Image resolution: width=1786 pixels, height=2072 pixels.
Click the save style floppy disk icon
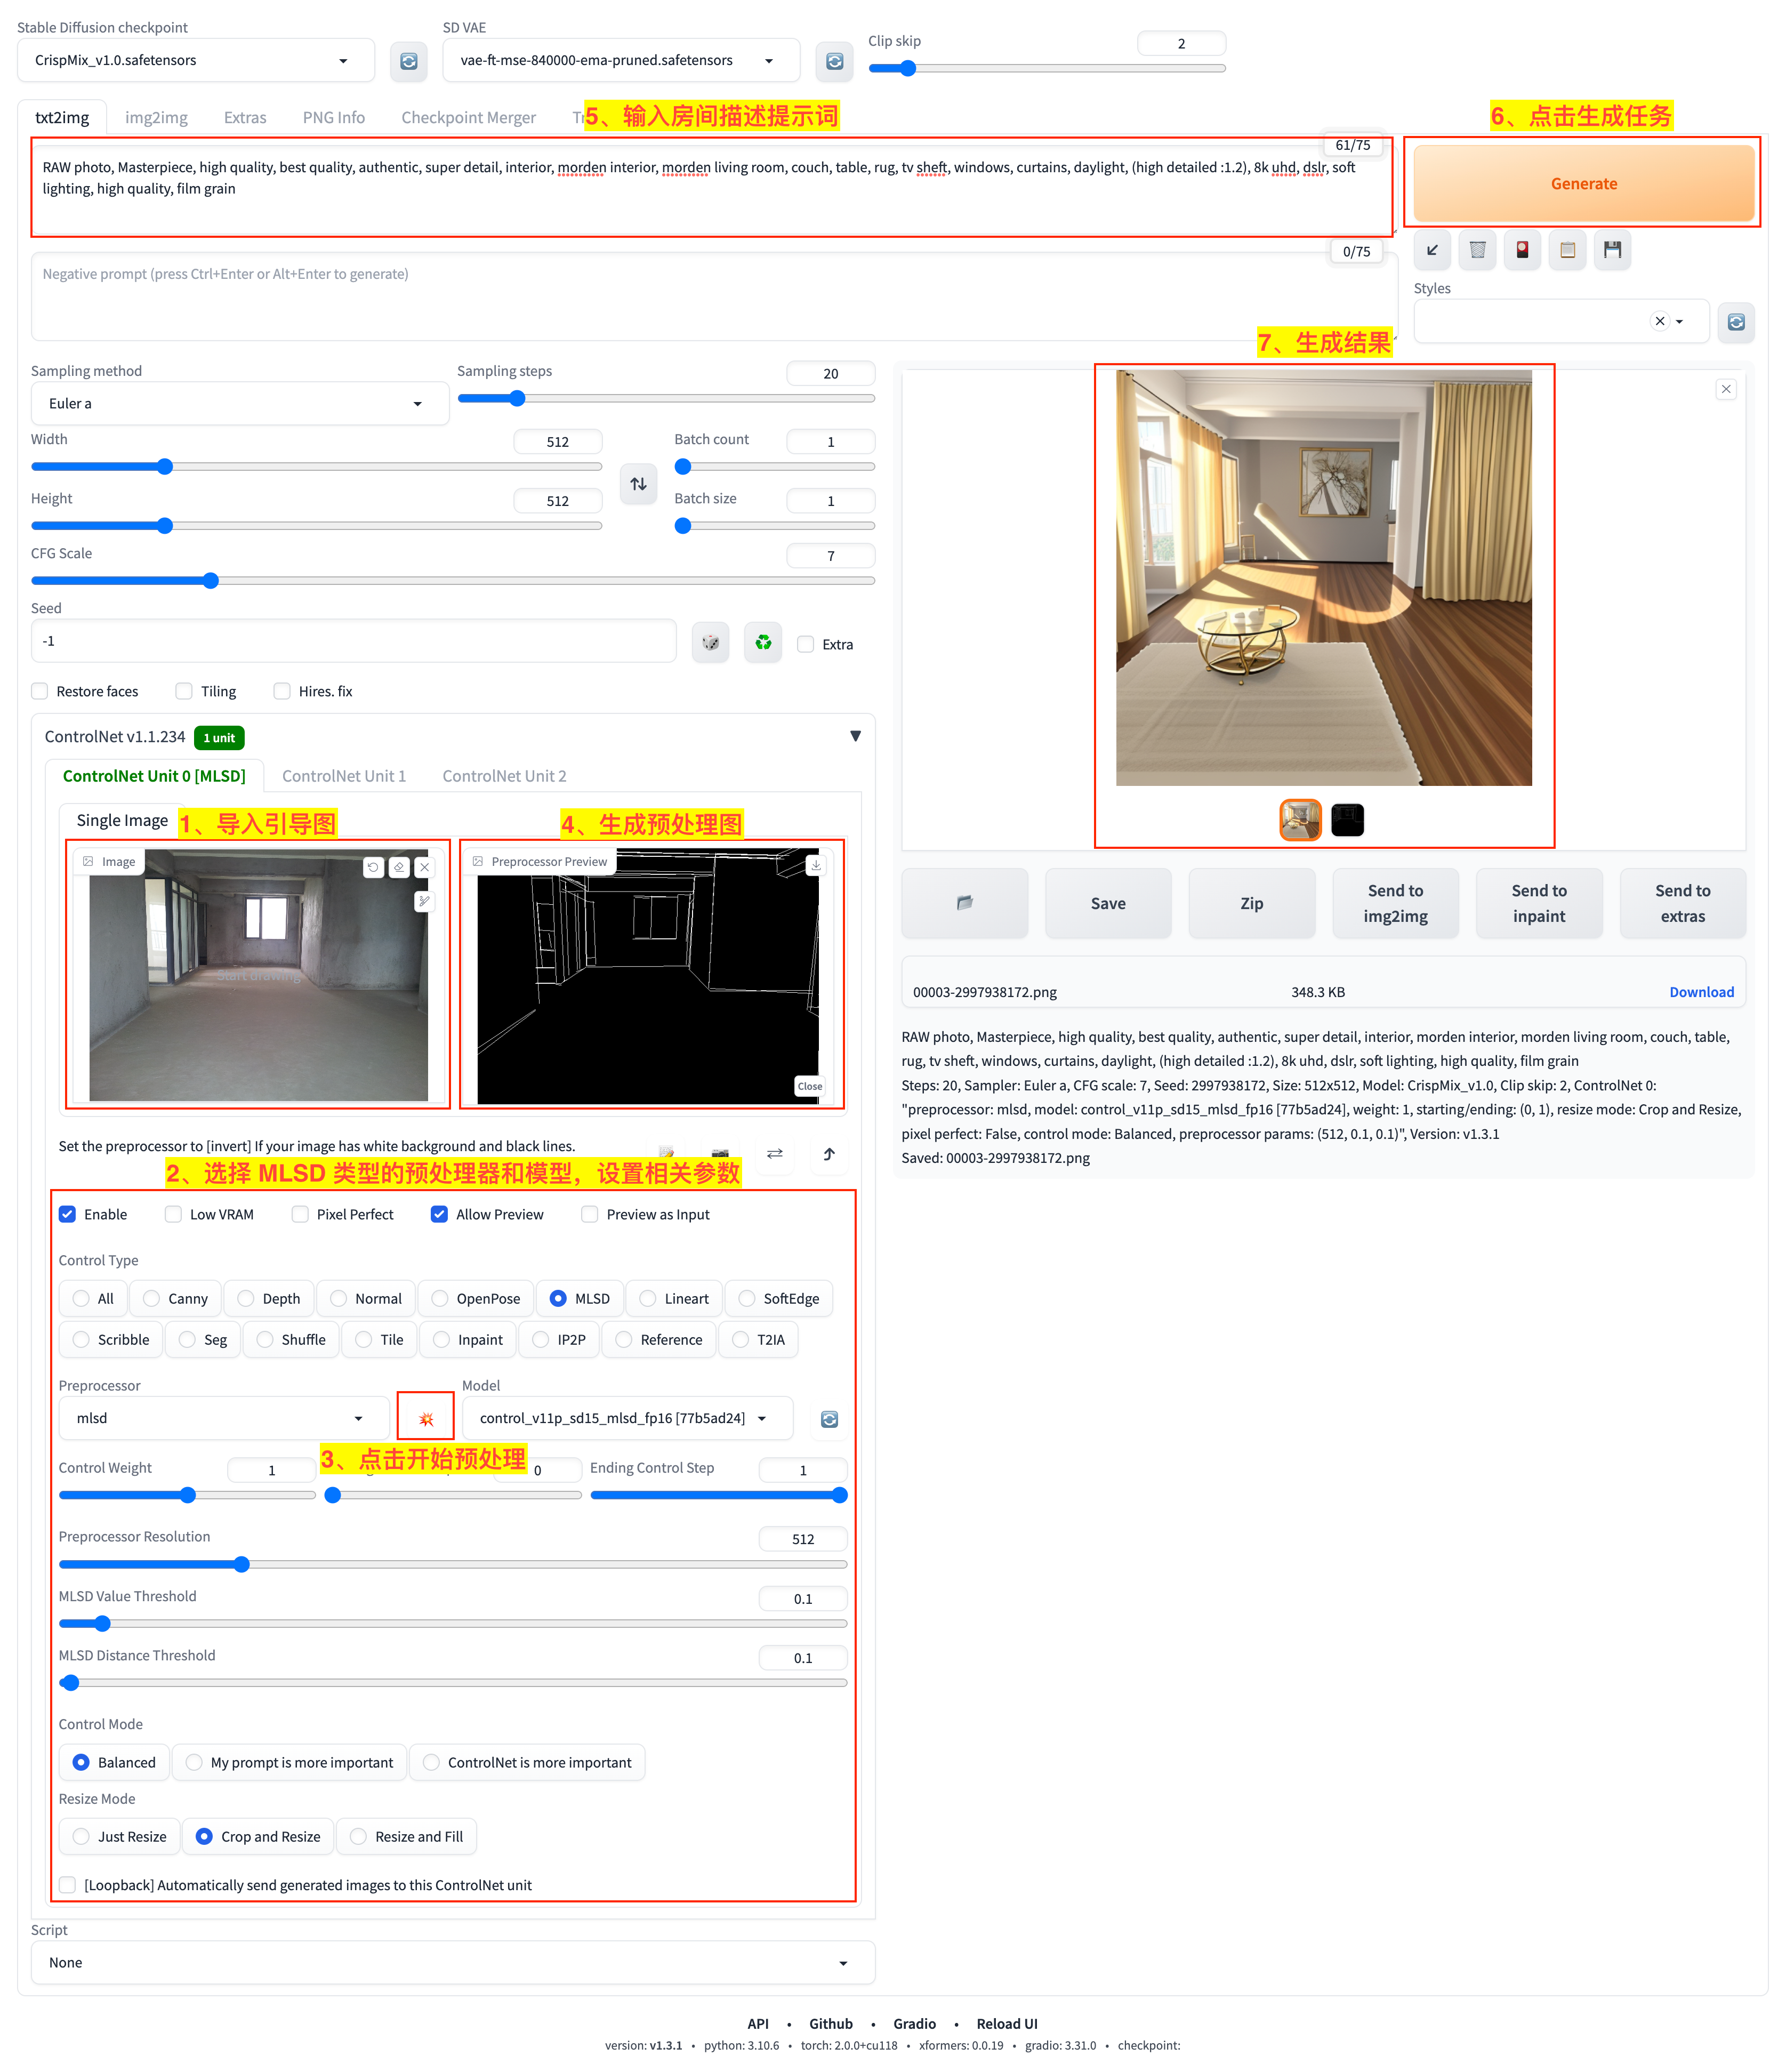click(1611, 250)
